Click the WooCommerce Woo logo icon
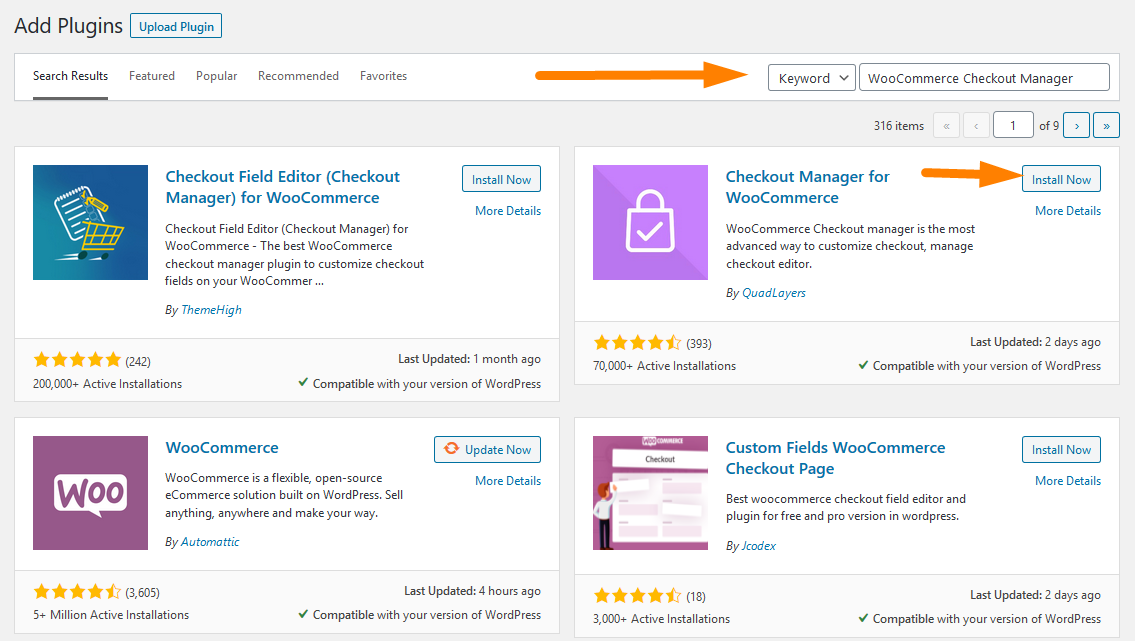Viewport: 1135px width, 641px height. point(90,493)
